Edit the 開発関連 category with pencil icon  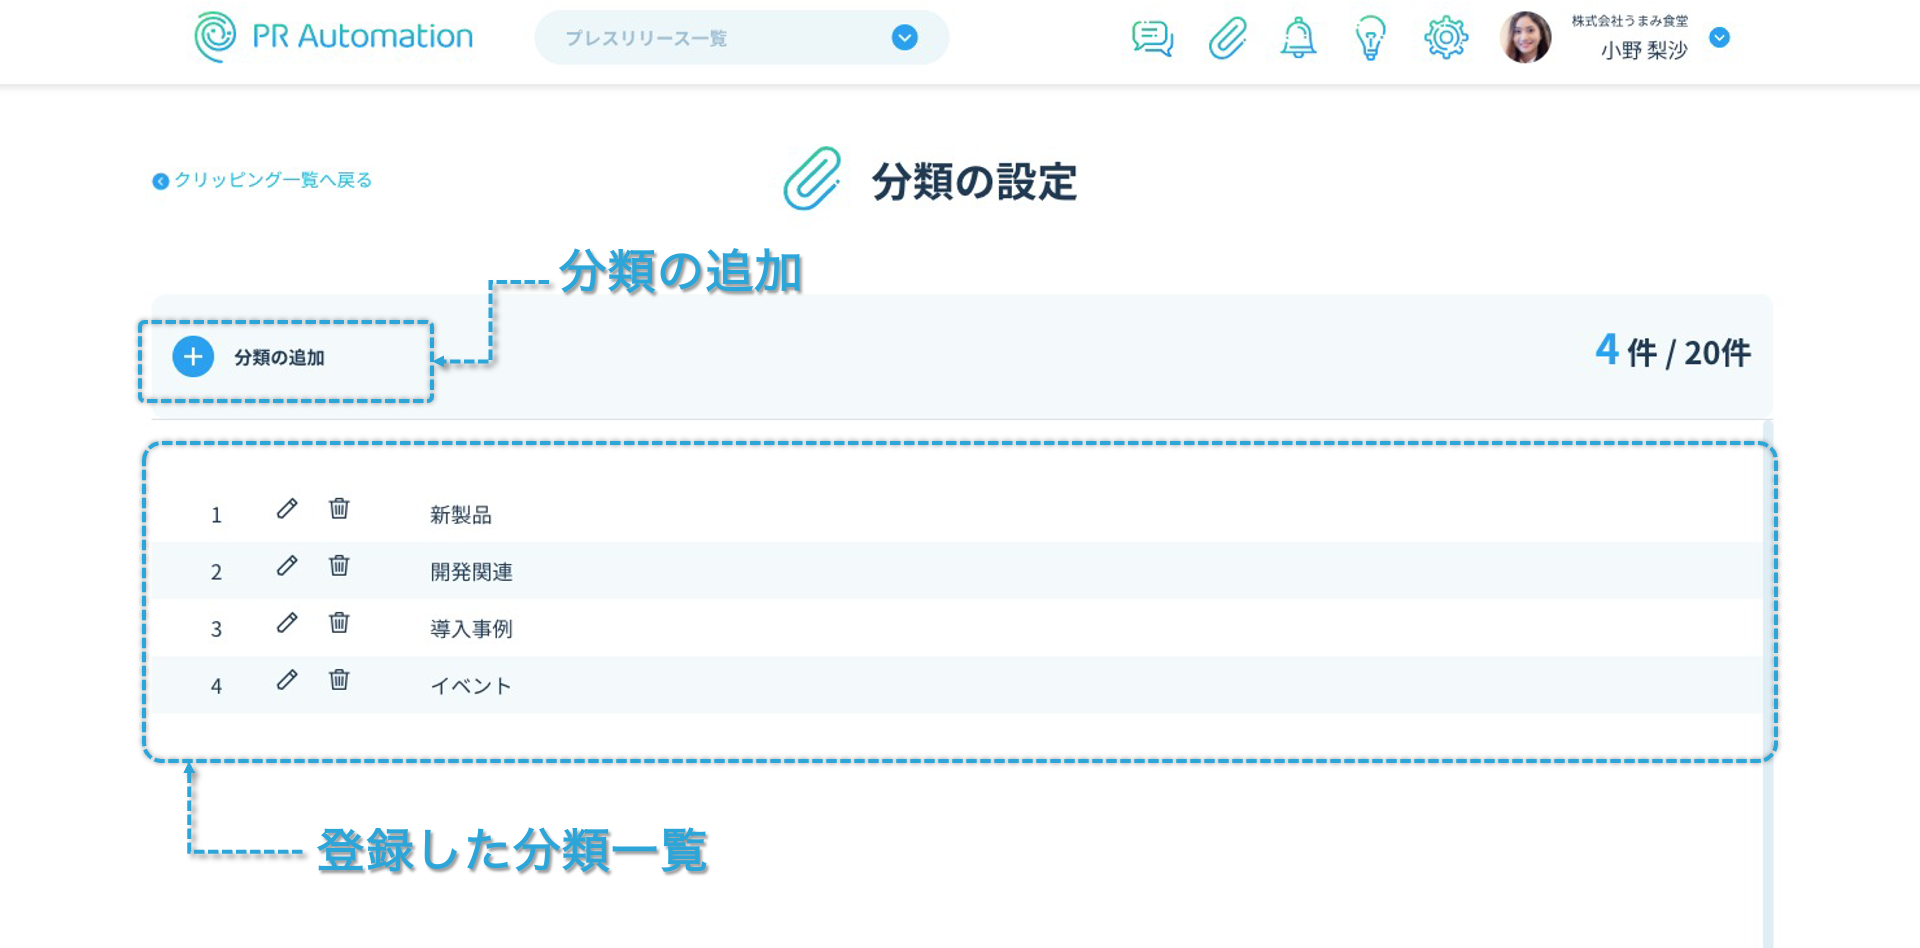coord(287,566)
